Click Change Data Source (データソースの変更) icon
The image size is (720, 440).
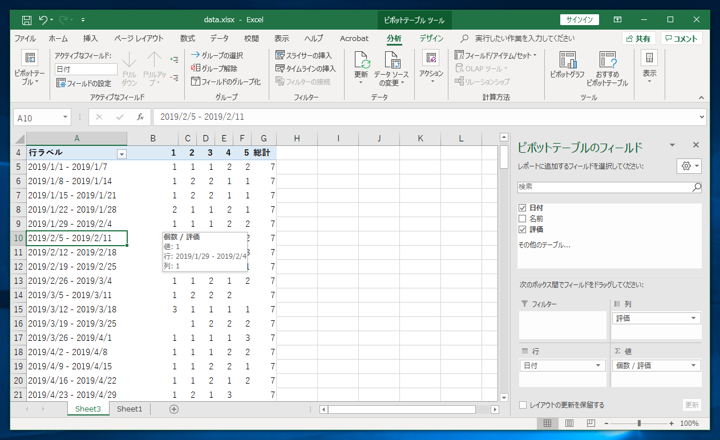[391, 60]
